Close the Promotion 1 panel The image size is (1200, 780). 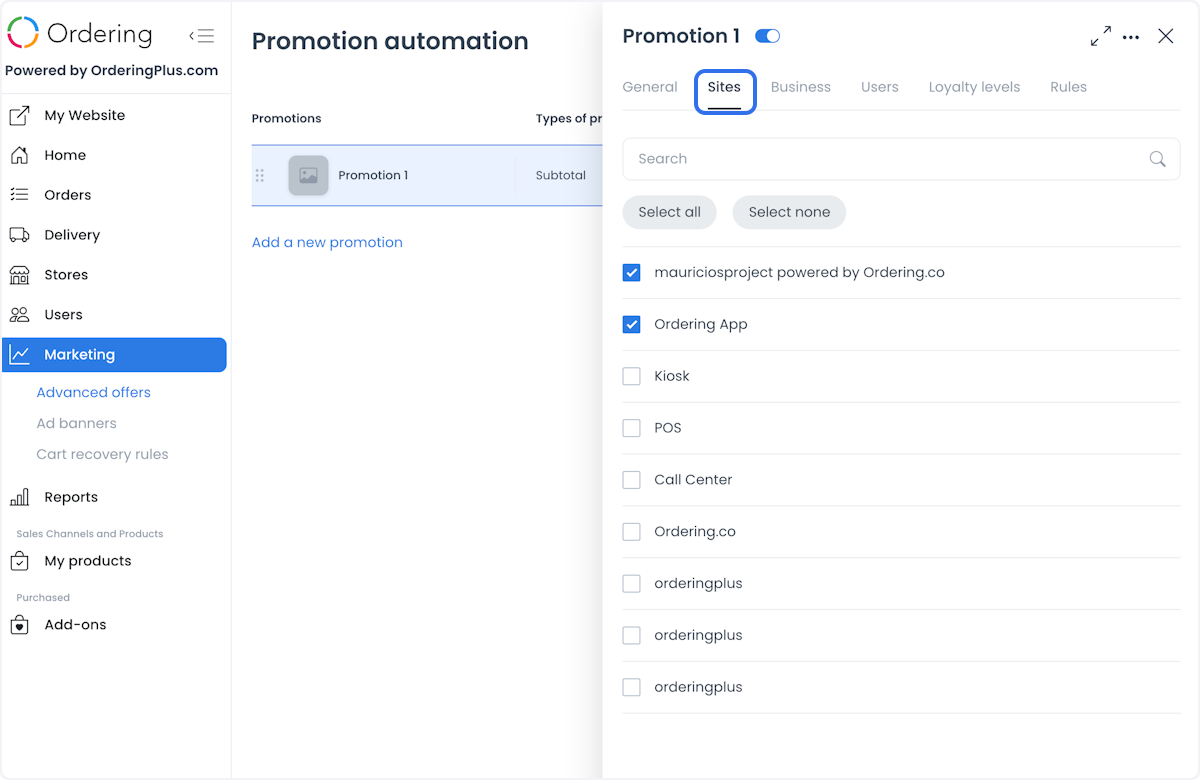tap(1166, 36)
